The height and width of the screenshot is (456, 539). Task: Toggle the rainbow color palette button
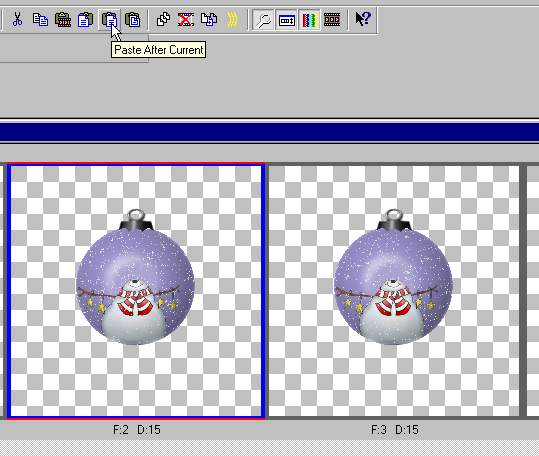[x=309, y=20]
